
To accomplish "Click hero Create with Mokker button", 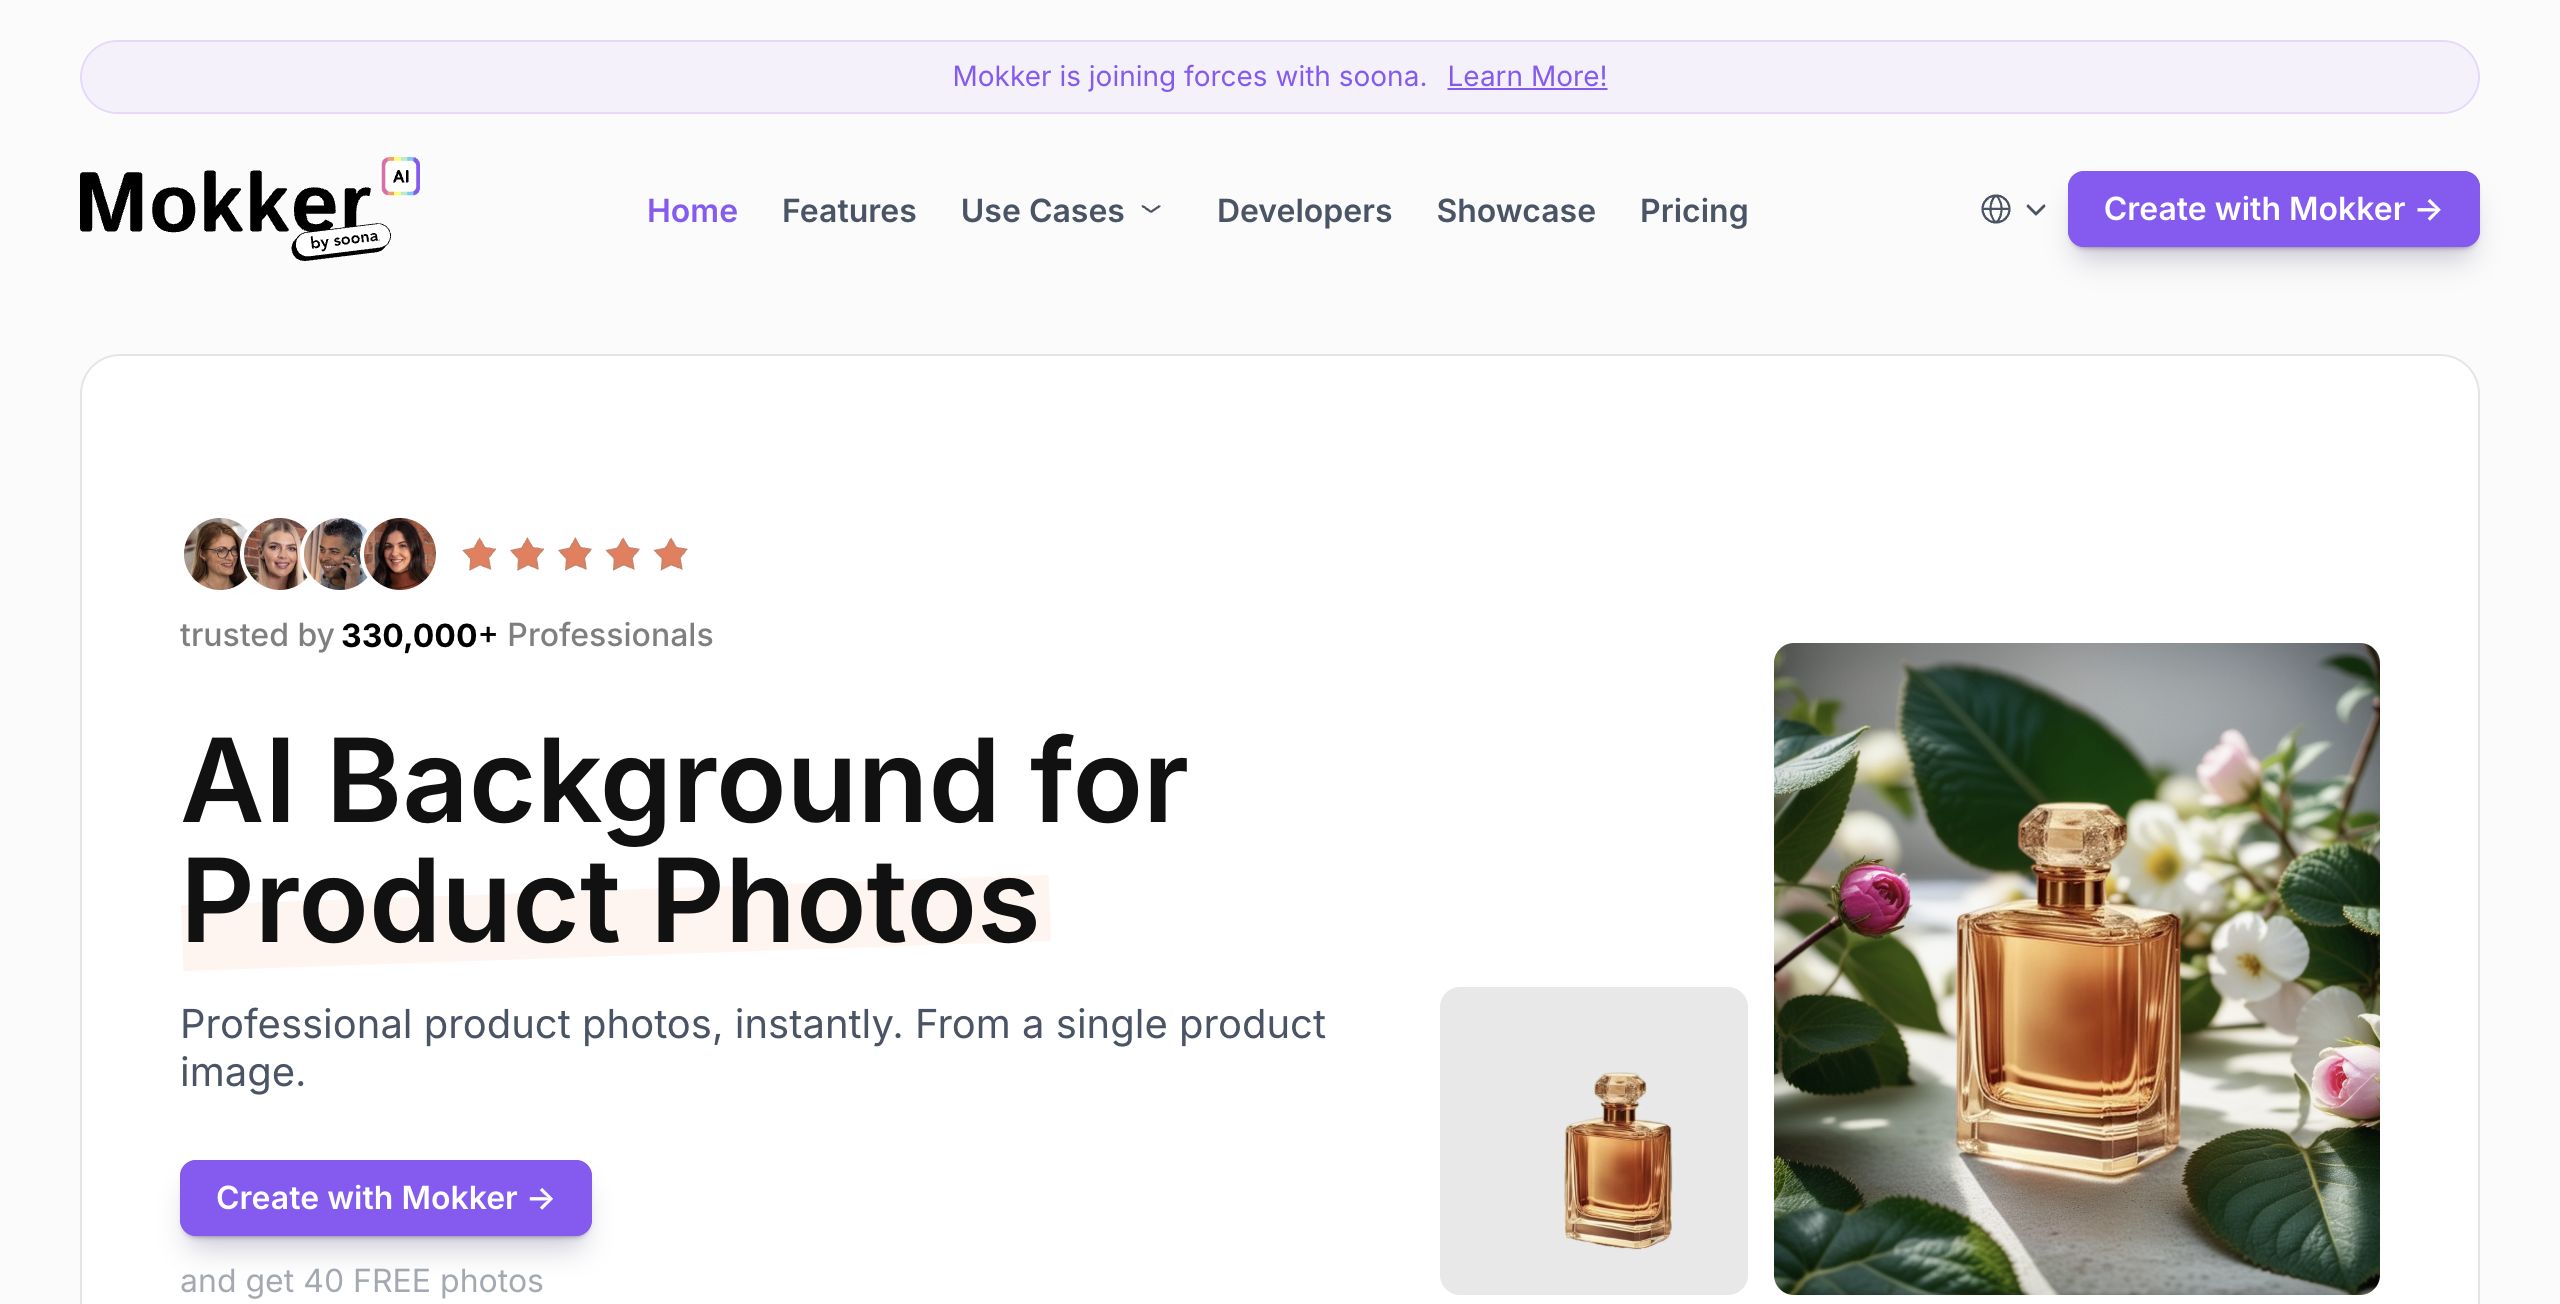I will click(x=386, y=1198).
